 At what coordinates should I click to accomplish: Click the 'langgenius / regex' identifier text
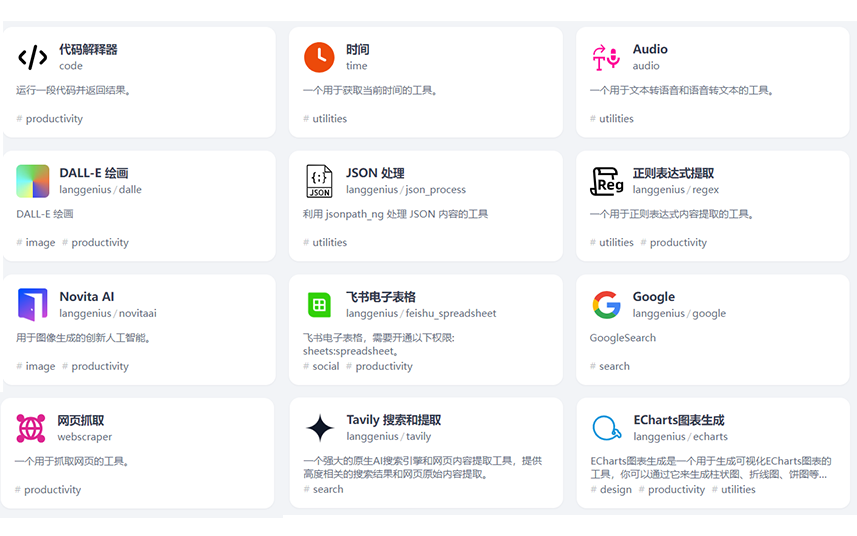click(676, 190)
